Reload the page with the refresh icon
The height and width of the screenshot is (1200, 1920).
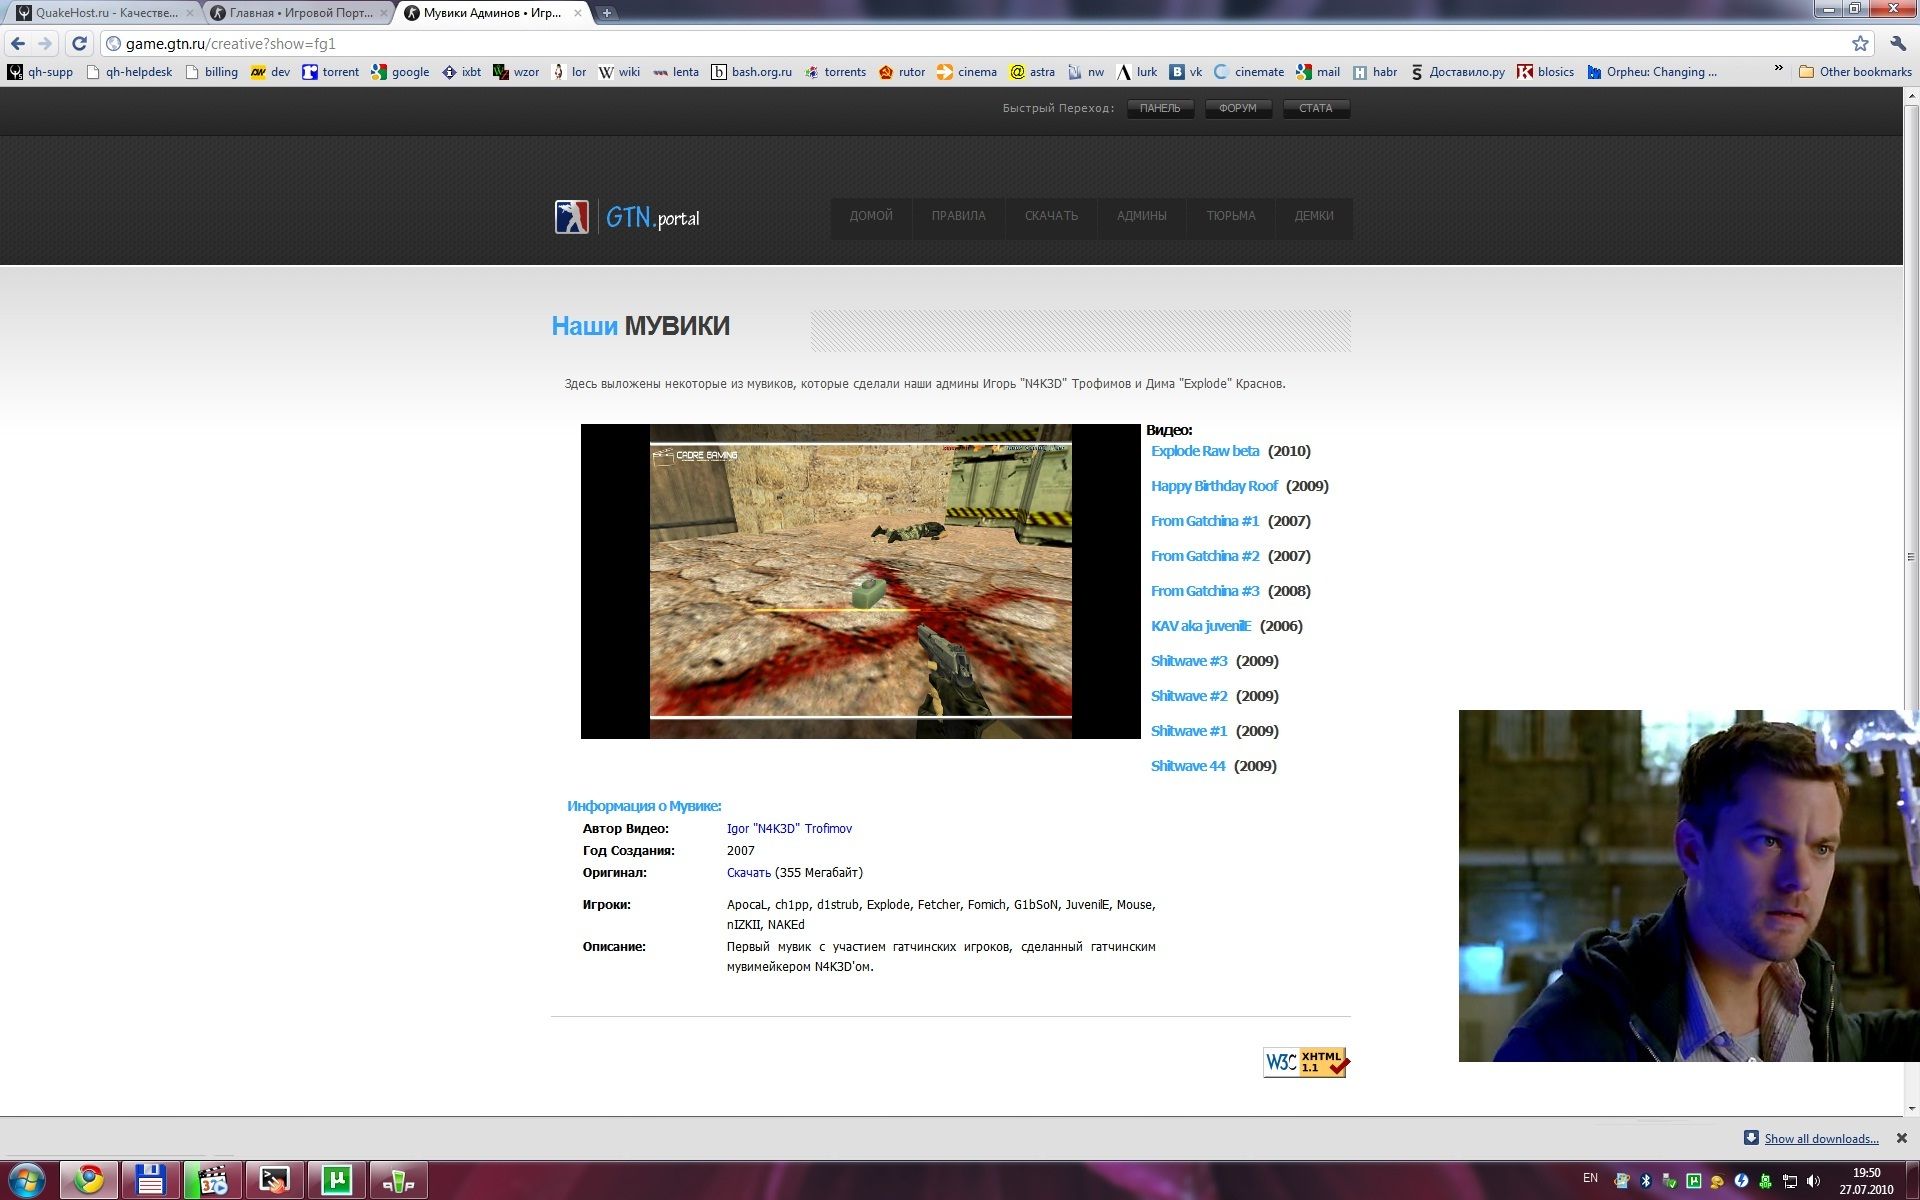pyautogui.click(x=80, y=44)
